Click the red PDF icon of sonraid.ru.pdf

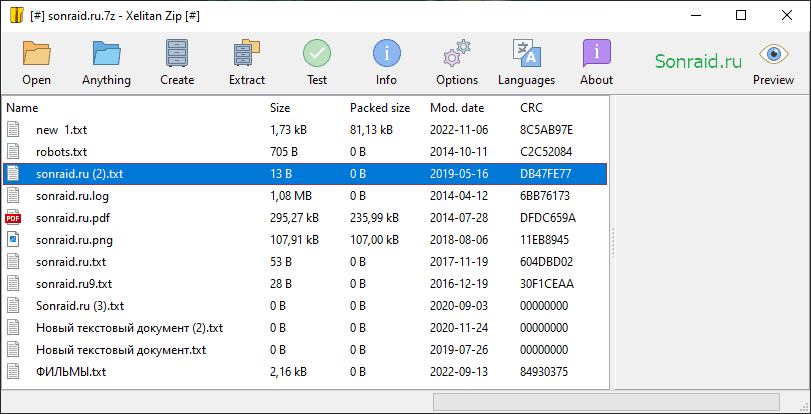pos(13,218)
